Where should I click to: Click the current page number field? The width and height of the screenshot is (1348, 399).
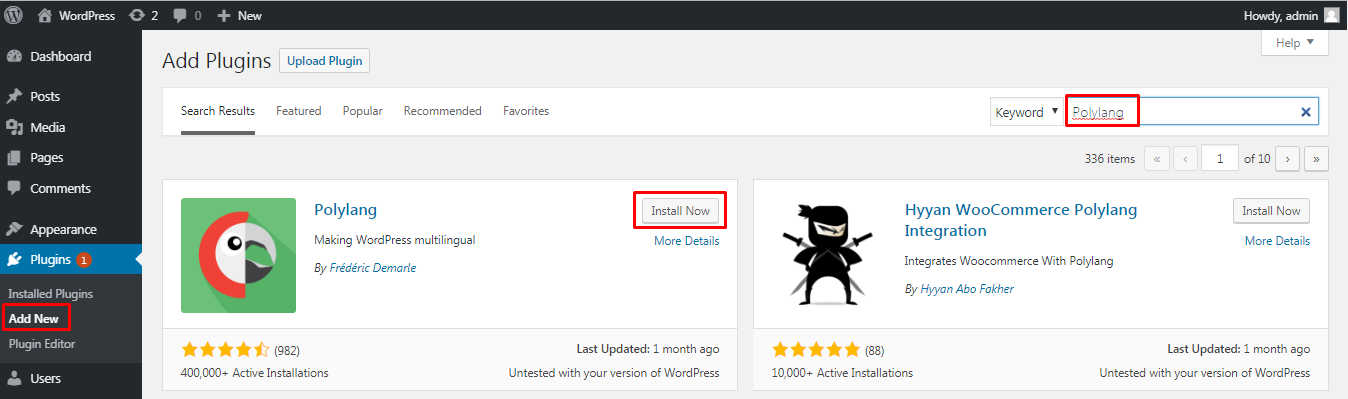click(1220, 158)
